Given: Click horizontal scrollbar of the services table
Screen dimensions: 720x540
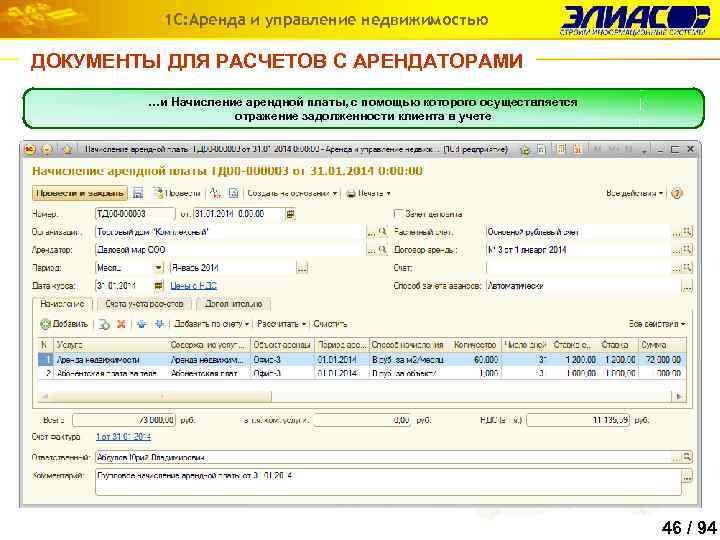Looking at the screenshot, I should click(156, 396).
